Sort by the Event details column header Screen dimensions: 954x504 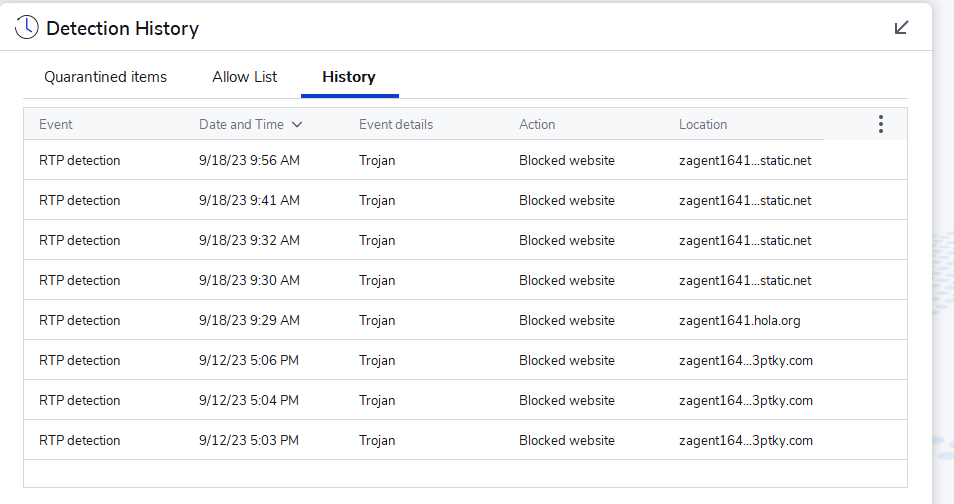click(396, 125)
